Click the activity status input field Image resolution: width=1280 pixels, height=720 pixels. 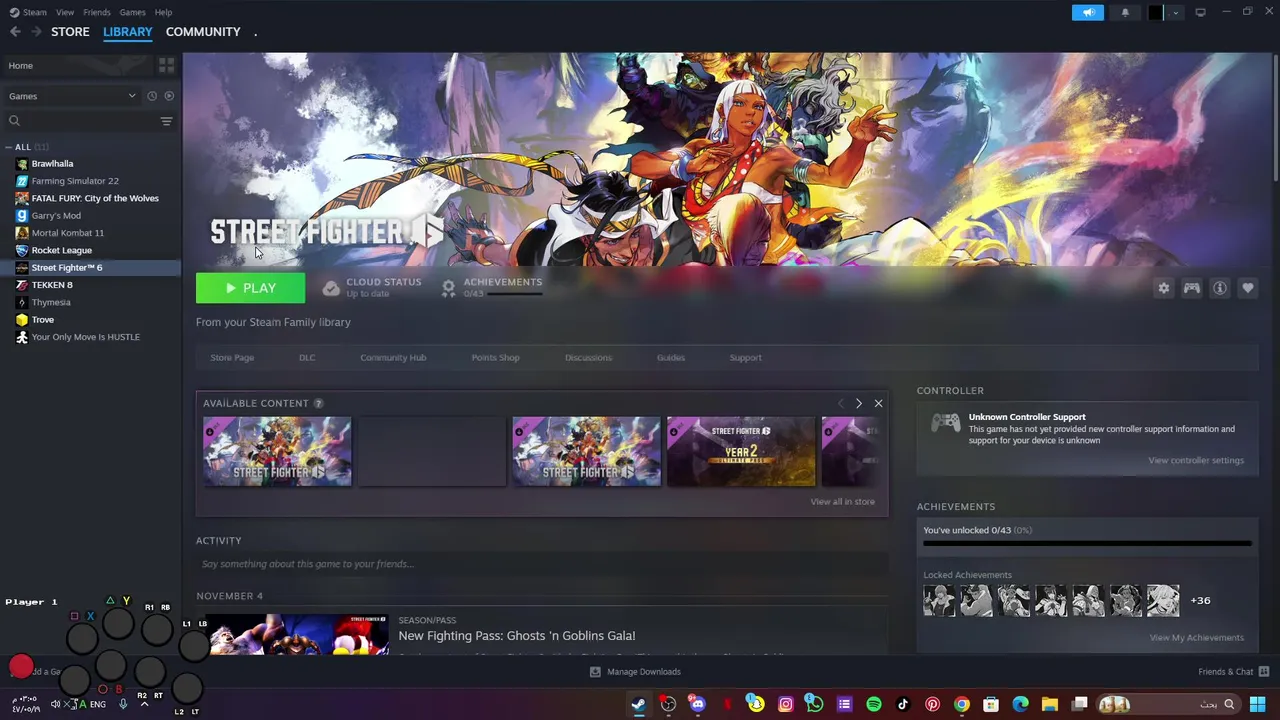tap(541, 564)
